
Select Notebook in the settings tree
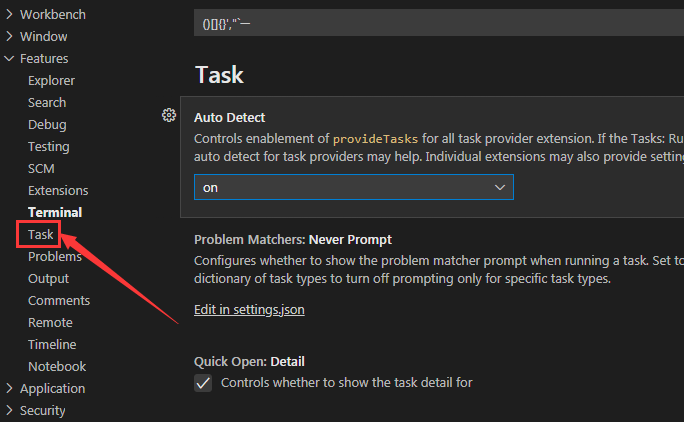point(57,367)
